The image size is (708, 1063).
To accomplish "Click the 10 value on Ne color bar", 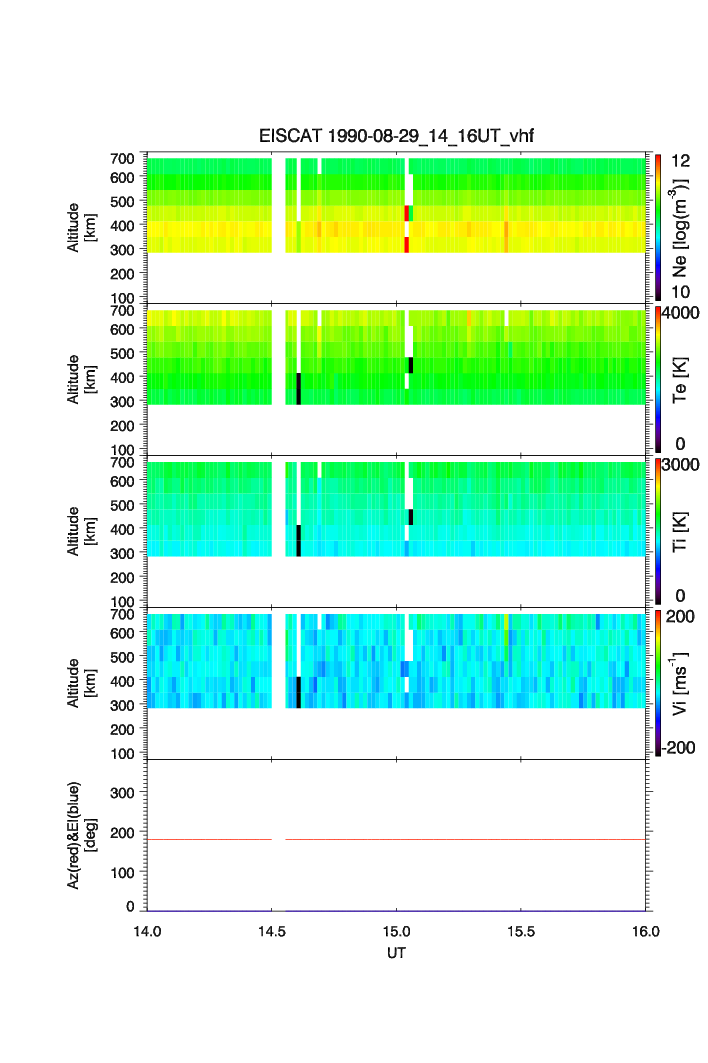I will [x=680, y=292].
